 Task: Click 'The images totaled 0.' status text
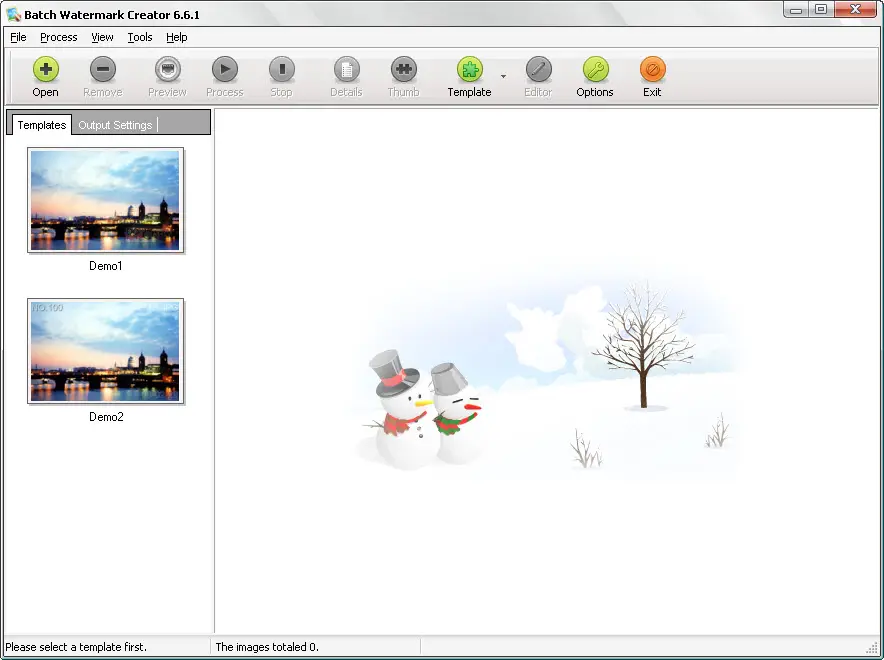(x=267, y=647)
